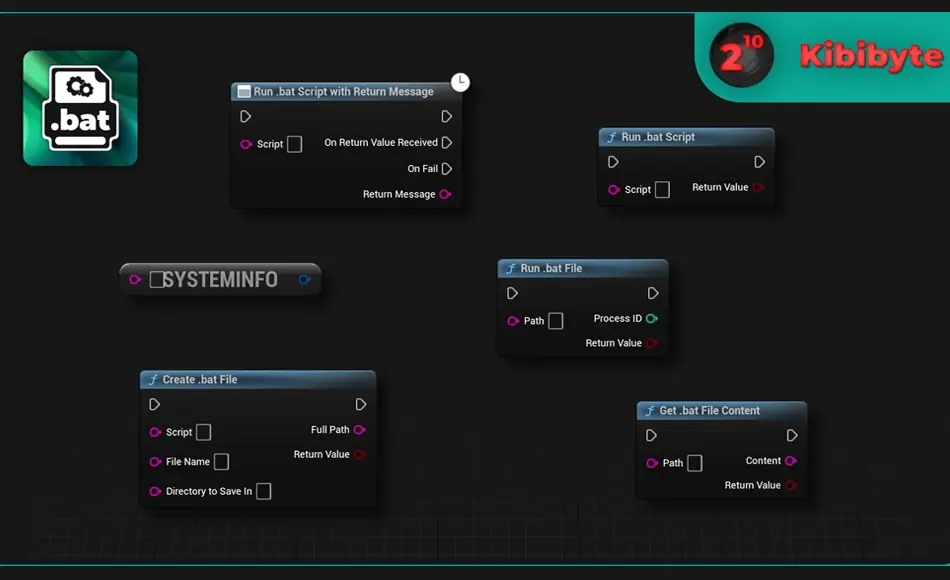Click the On Fail execution pin

tap(447, 168)
